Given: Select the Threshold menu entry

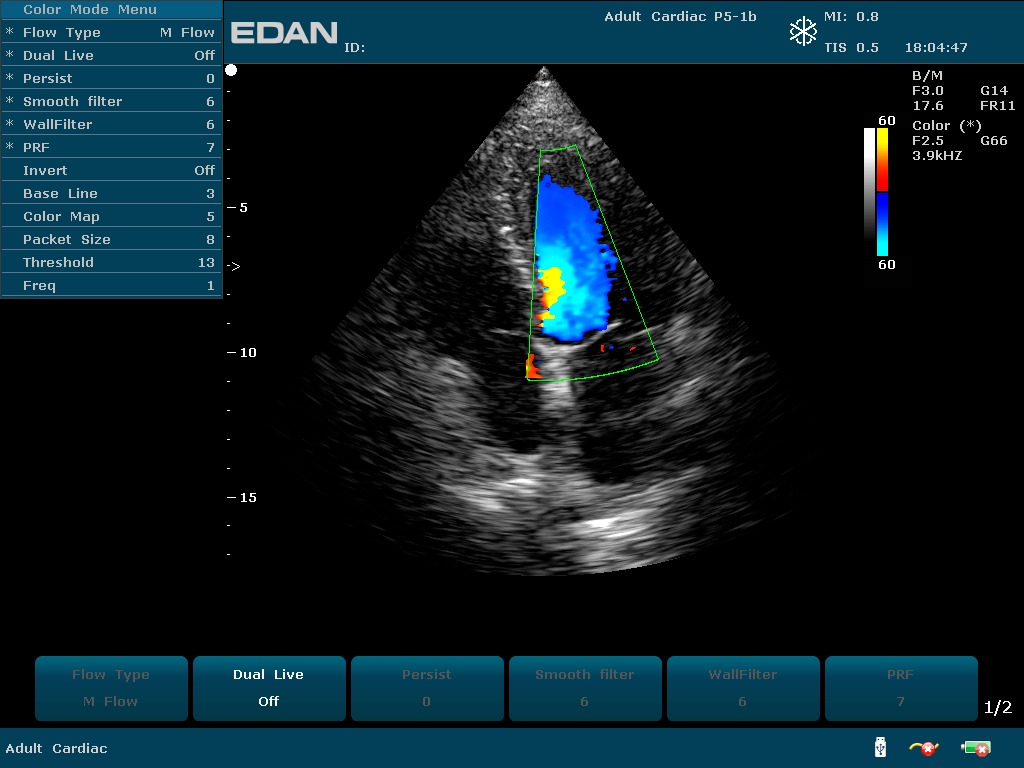Looking at the screenshot, I should (110, 262).
